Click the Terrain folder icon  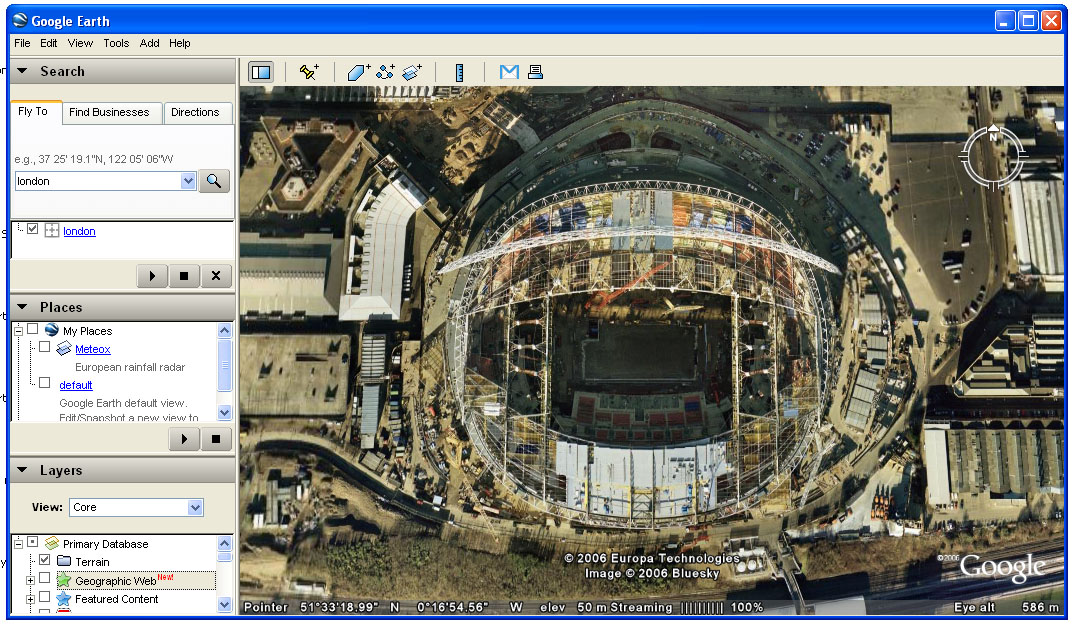(x=64, y=561)
